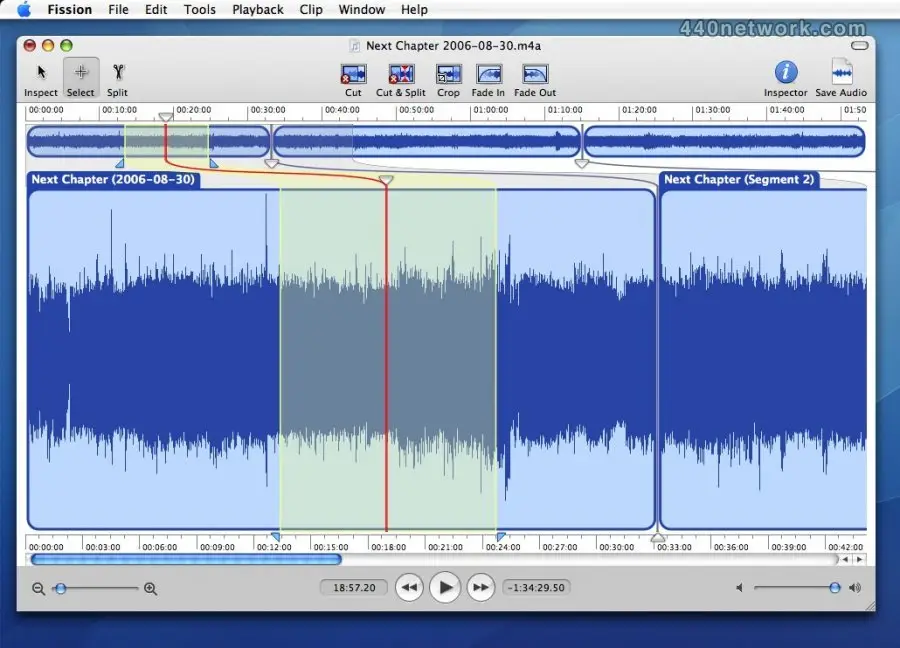Apply Fade In to selection
The image size is (900, 648).
[488, 74]
